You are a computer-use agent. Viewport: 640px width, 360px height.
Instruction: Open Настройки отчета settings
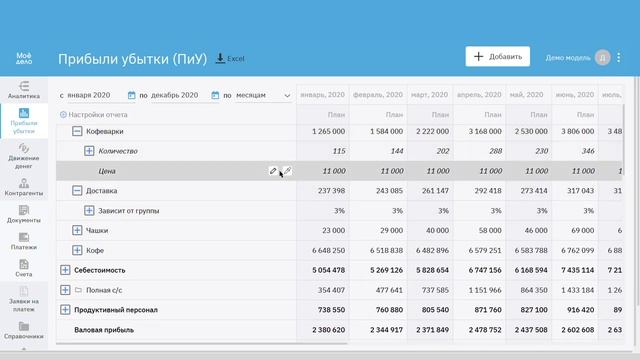click(x=93, y=115)
